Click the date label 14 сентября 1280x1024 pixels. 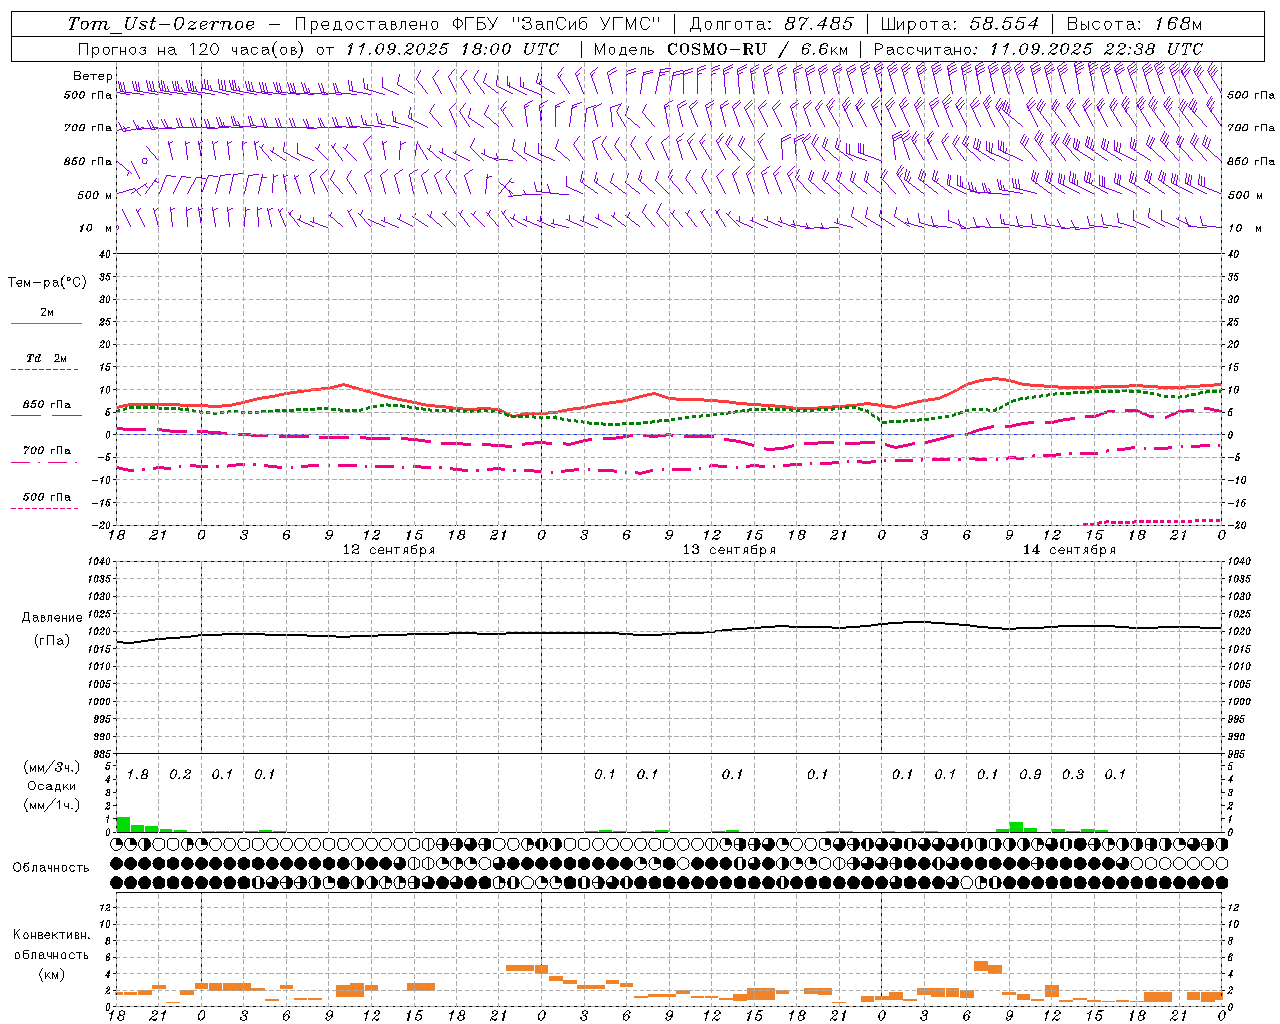click(x=1069, y=550)
